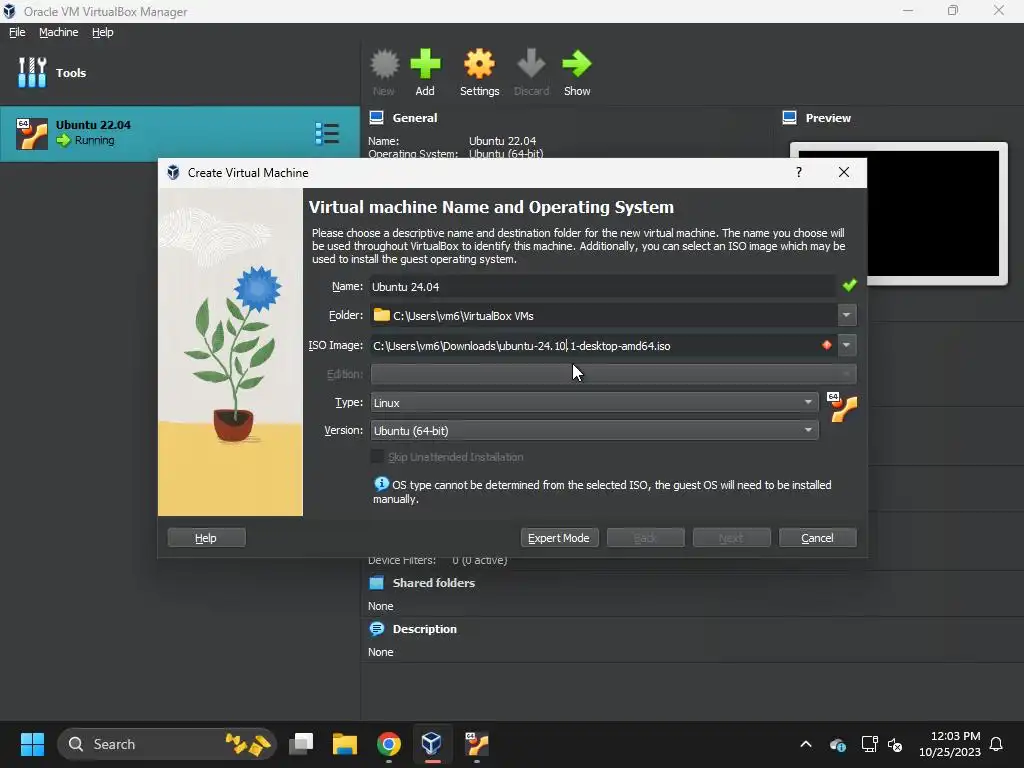Screen dimensions: 1024x768
Task: Click the OneDrive cloud tray icon
Action: tap(838, 744)
